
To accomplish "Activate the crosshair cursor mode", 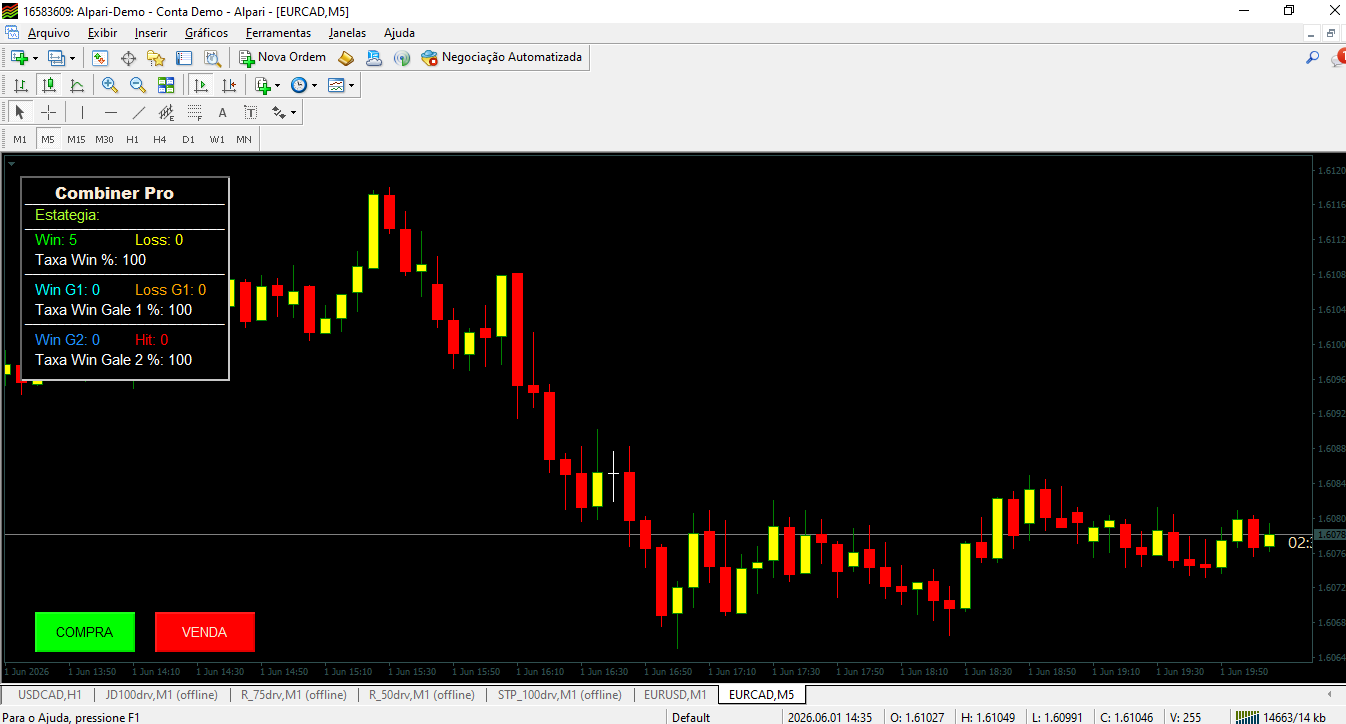I will click(48, 112).
